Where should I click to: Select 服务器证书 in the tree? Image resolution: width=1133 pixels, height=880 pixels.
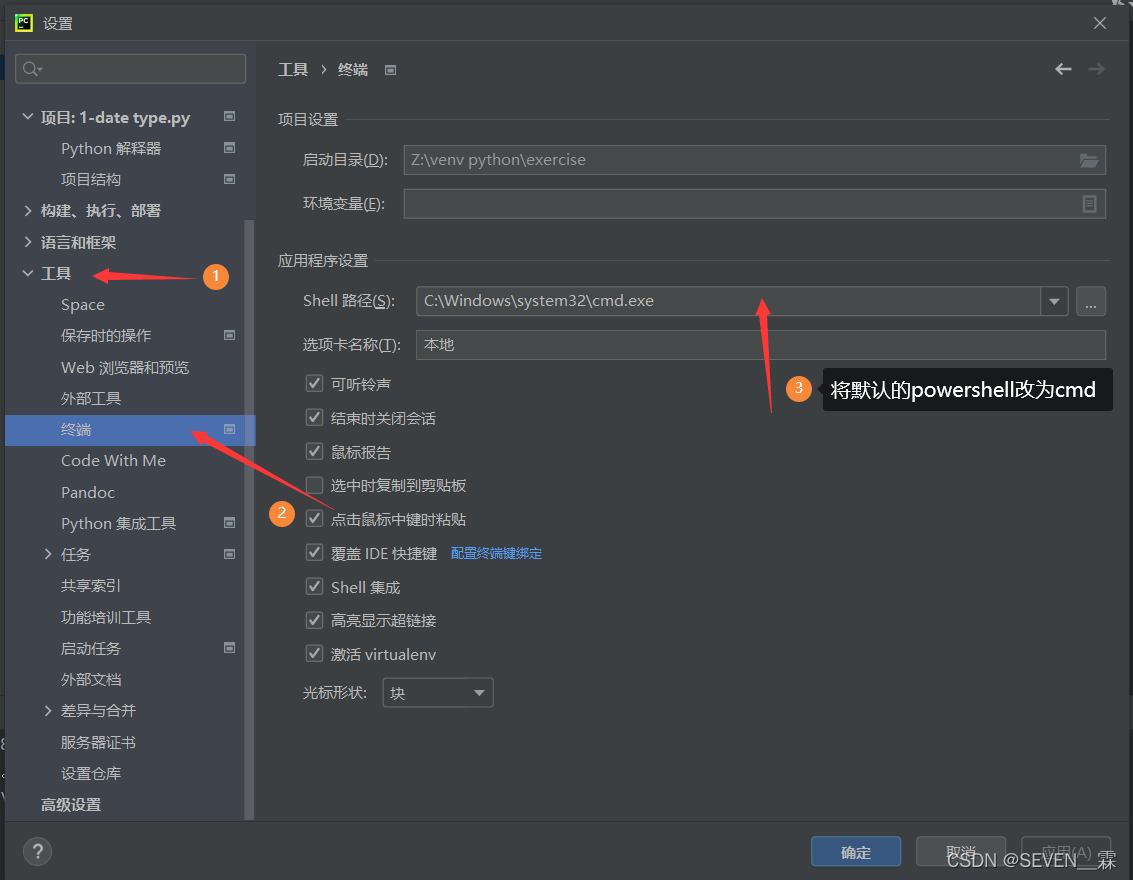click(x=98, y=742)
